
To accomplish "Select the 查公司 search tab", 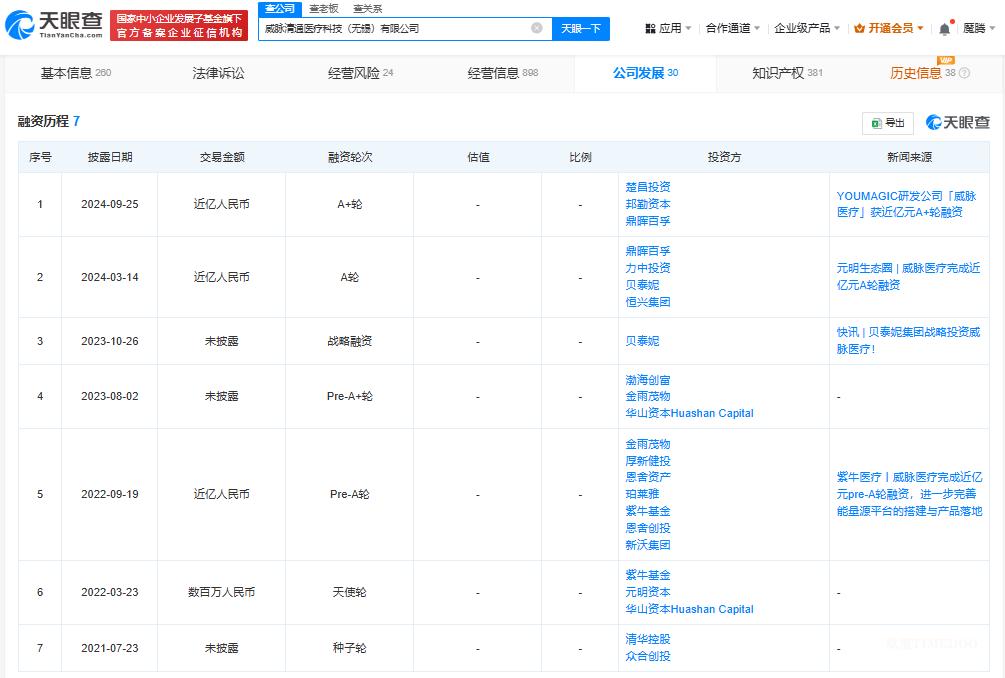I will [280, 9].
